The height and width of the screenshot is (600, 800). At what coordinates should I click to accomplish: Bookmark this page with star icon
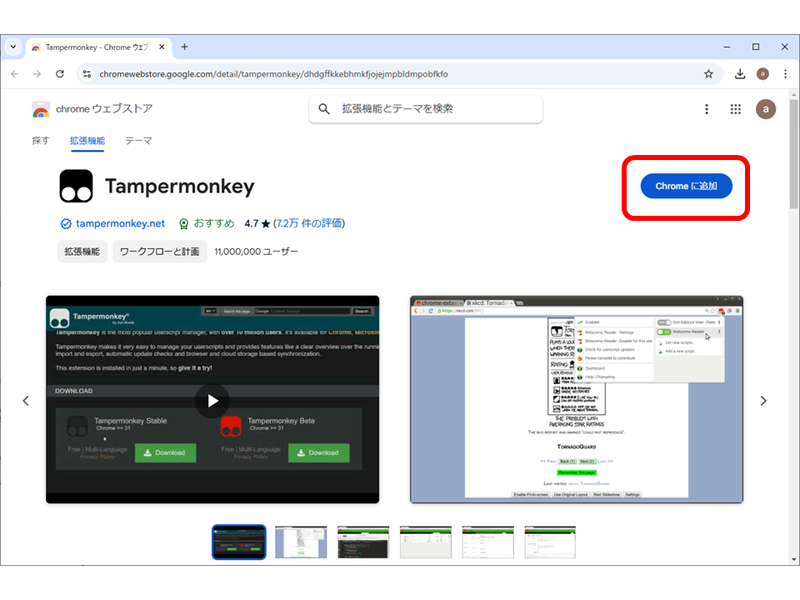[708, 74]
